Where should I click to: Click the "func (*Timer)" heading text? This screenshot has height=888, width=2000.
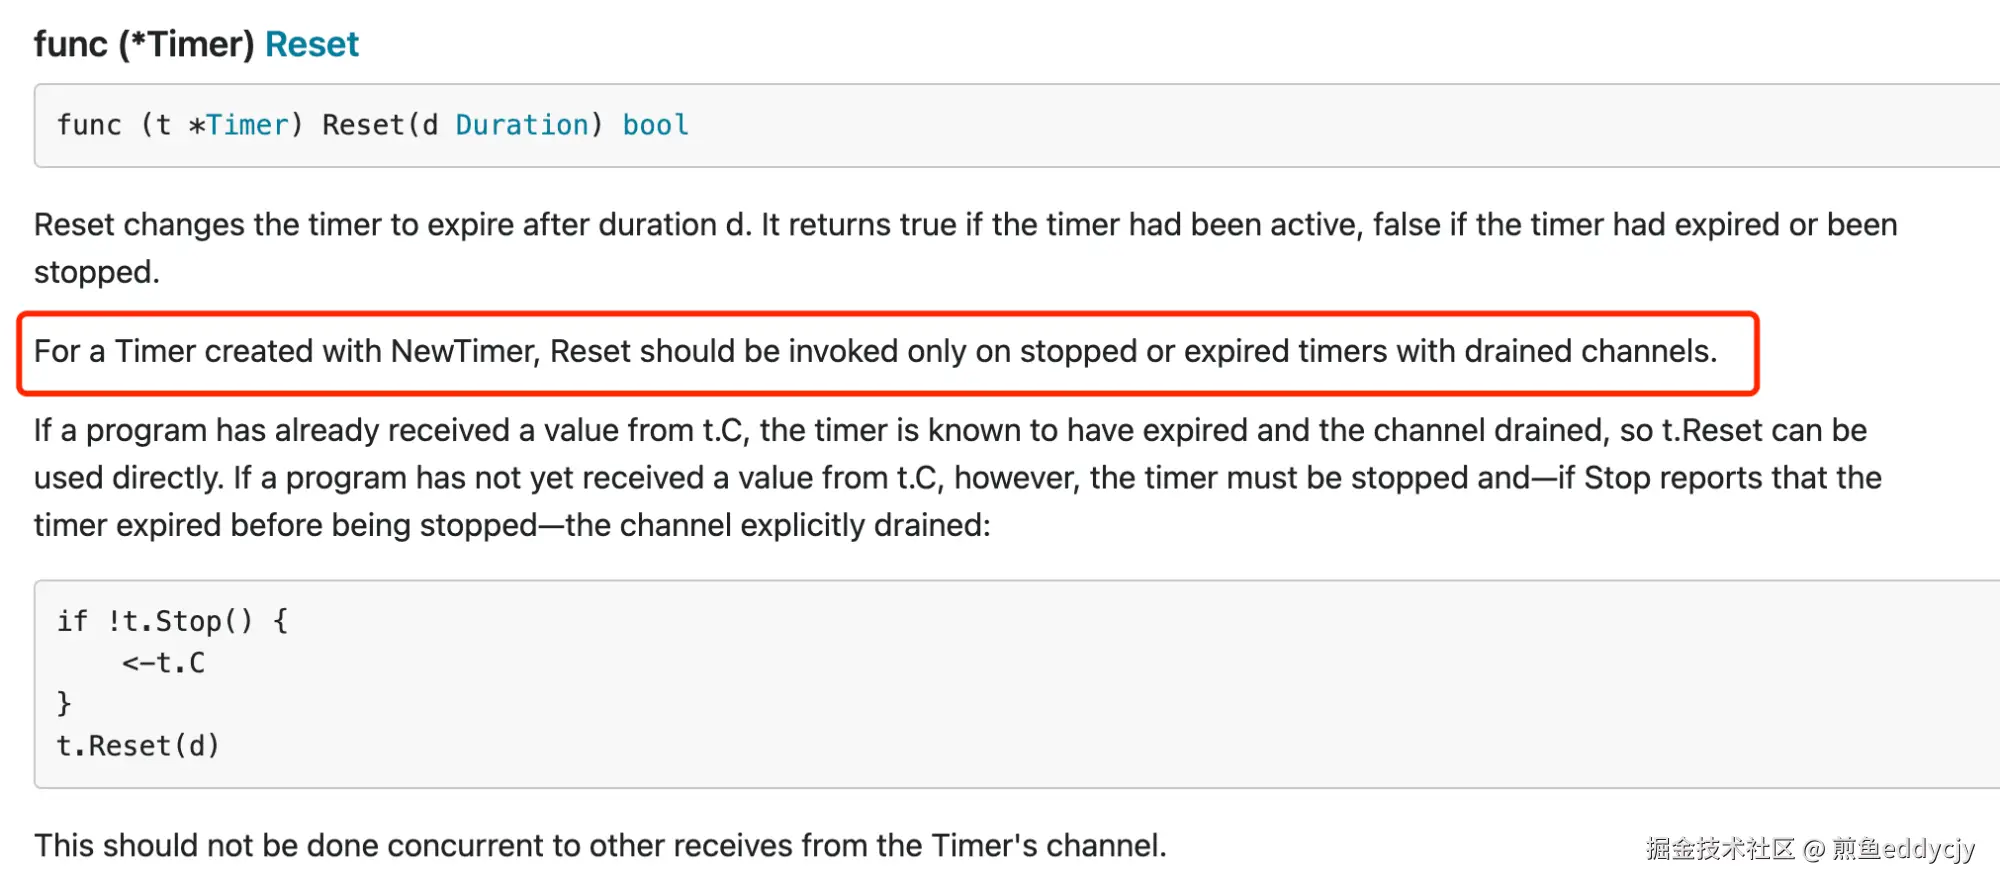point(144,45)
